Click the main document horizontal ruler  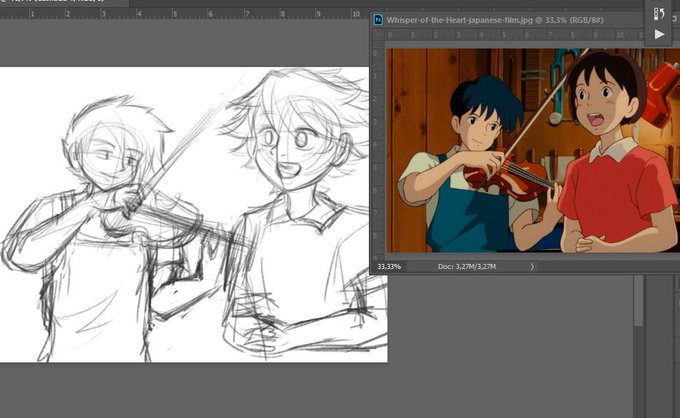[x=184, y=14]
